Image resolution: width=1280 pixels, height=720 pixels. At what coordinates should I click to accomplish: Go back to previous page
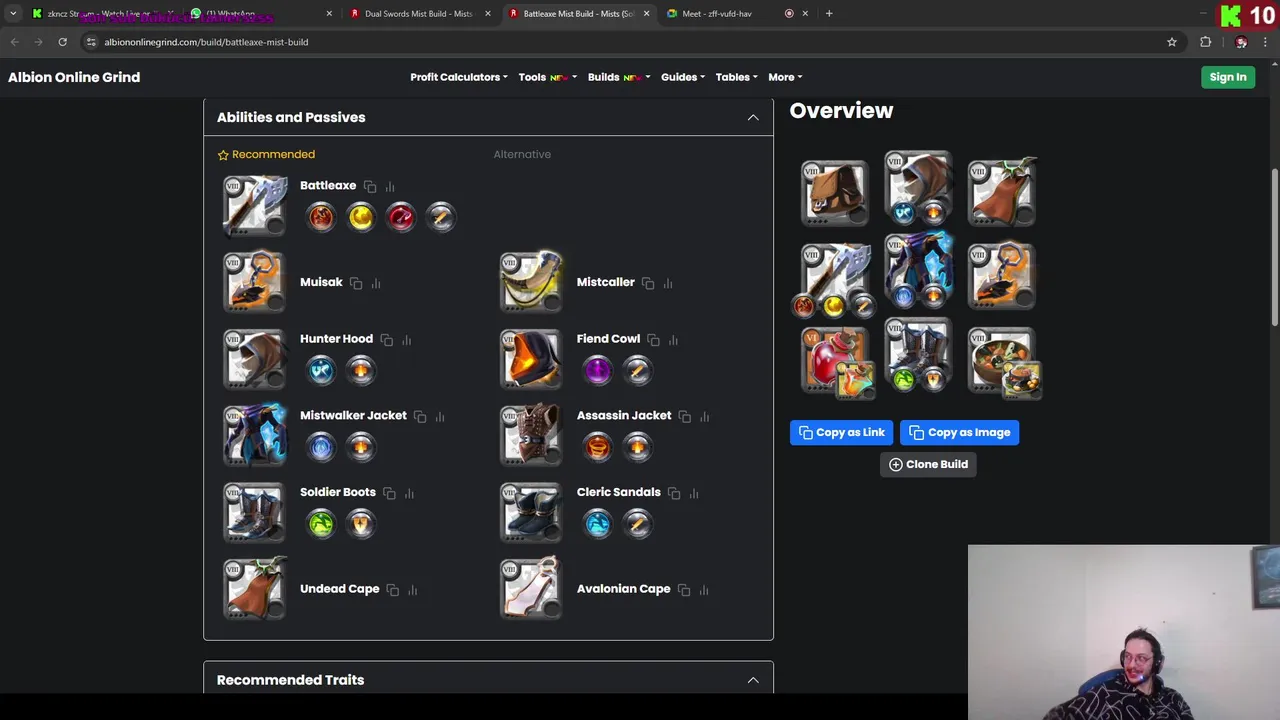tap(14, 42)
